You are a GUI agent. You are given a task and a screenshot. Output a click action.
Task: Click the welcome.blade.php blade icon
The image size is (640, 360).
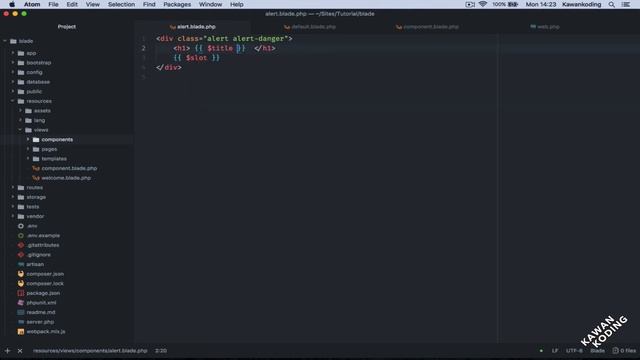point(36,178)
